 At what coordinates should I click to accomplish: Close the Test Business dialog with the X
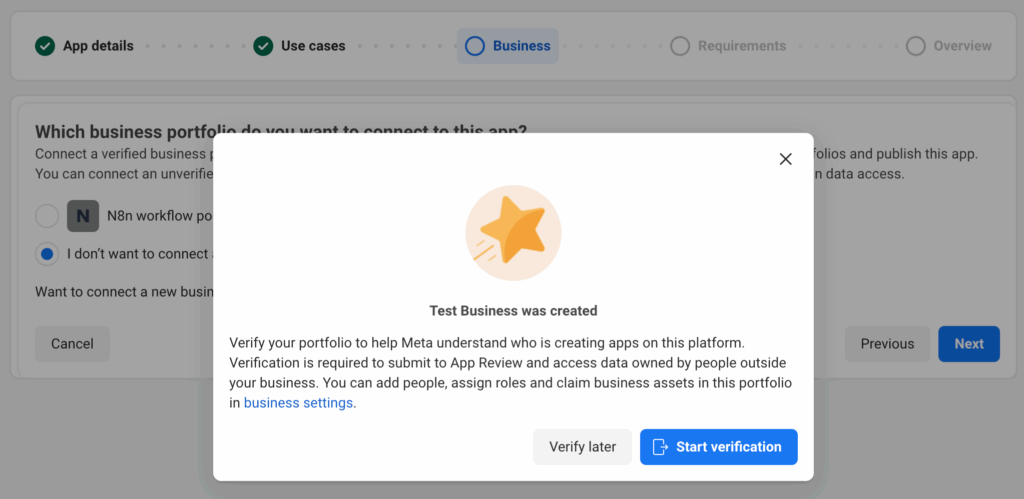(785, 159)
